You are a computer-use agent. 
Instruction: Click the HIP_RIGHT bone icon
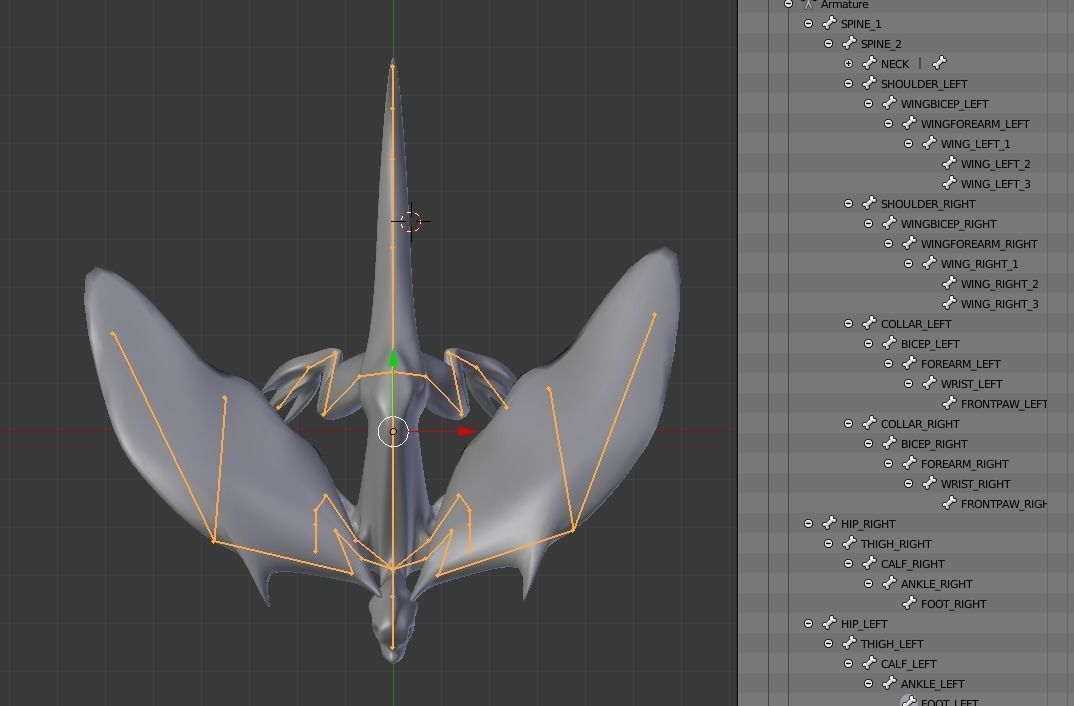pyautogui.click(x=829, y=523)
